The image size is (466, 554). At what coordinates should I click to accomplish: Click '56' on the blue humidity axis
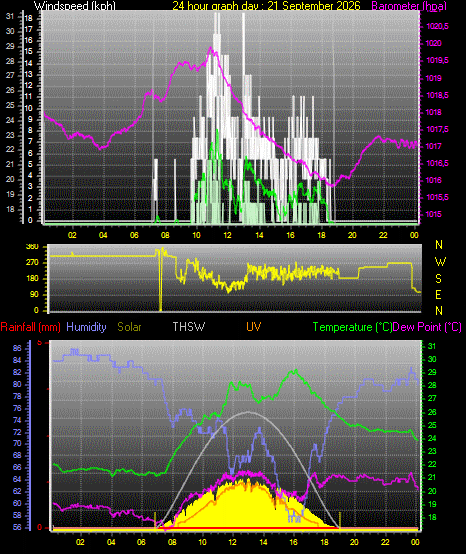point(17,527)
